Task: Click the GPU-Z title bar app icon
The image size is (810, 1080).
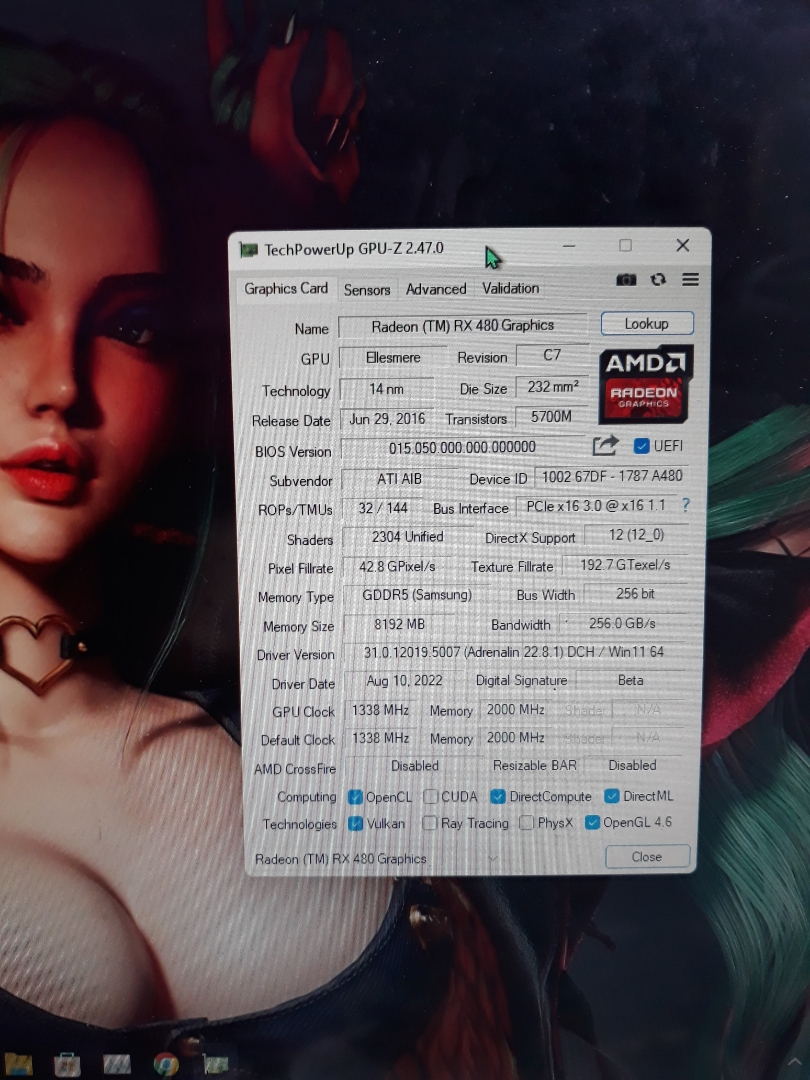Action: pos(248,249)
